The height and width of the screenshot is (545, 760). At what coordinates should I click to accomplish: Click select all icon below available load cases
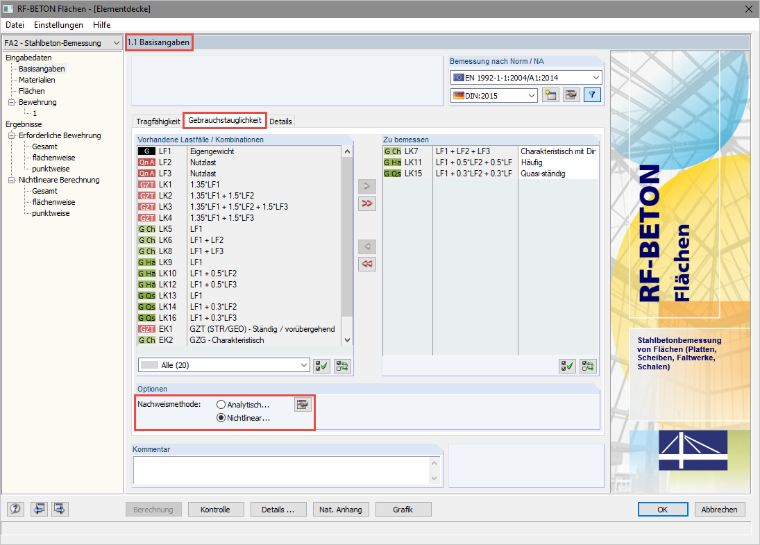(322, 366)
